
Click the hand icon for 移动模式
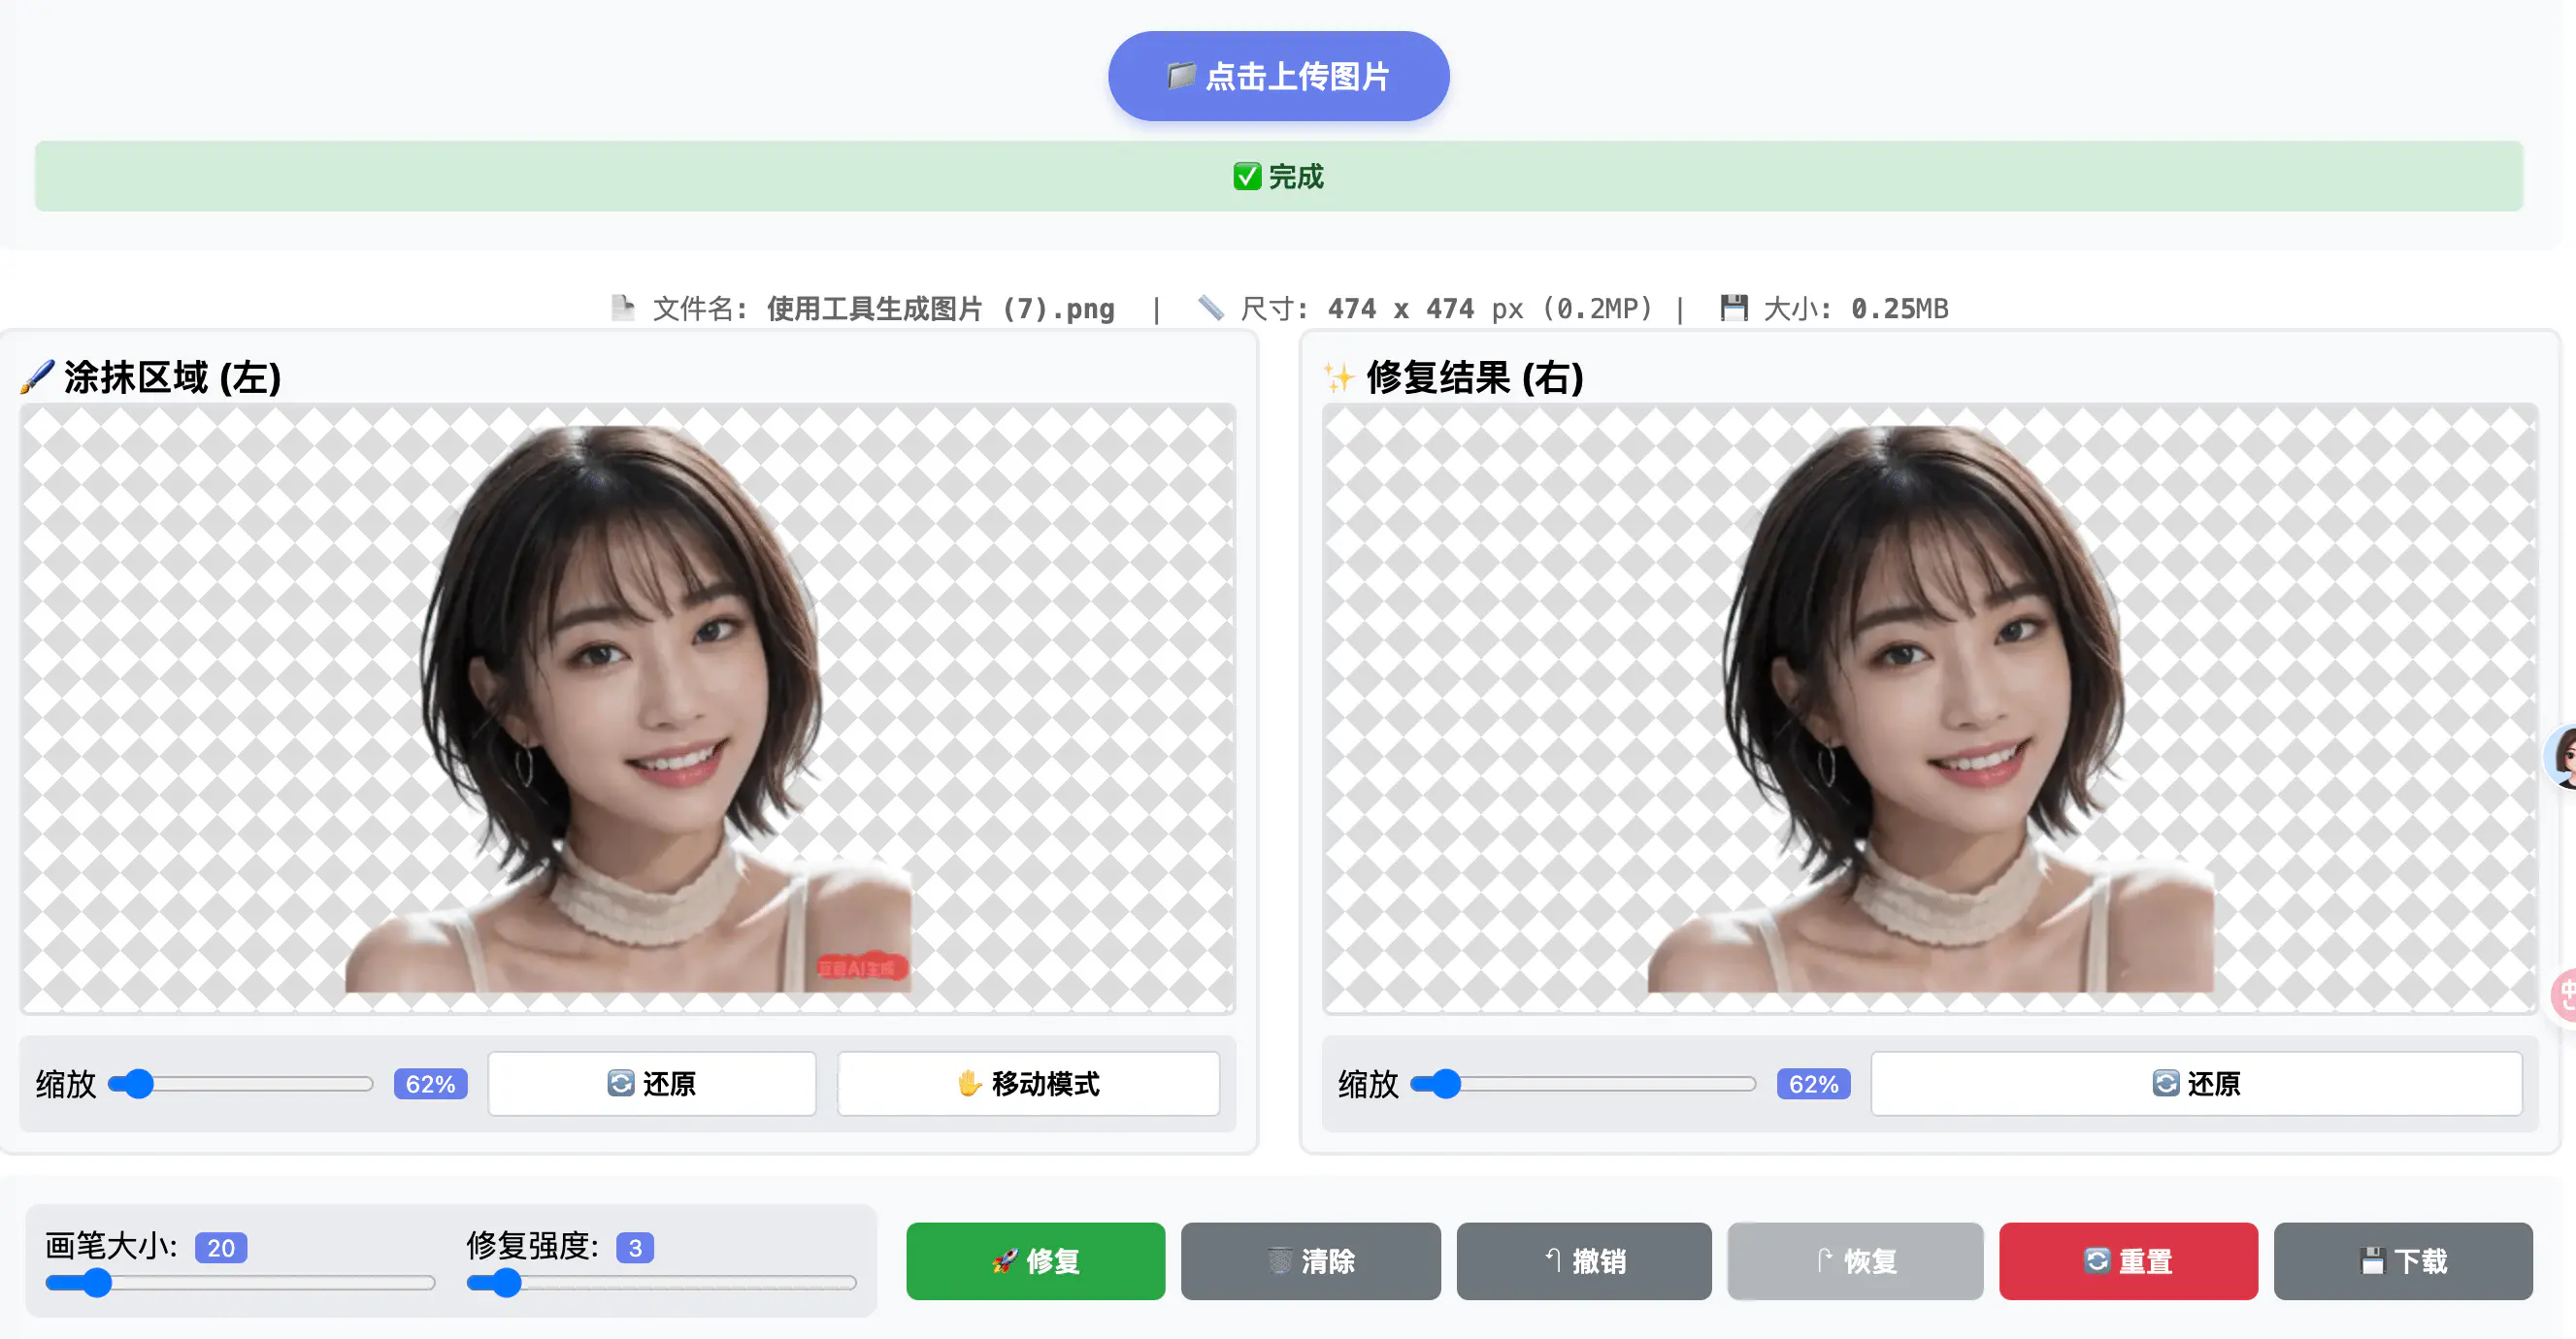[969, 1083]
